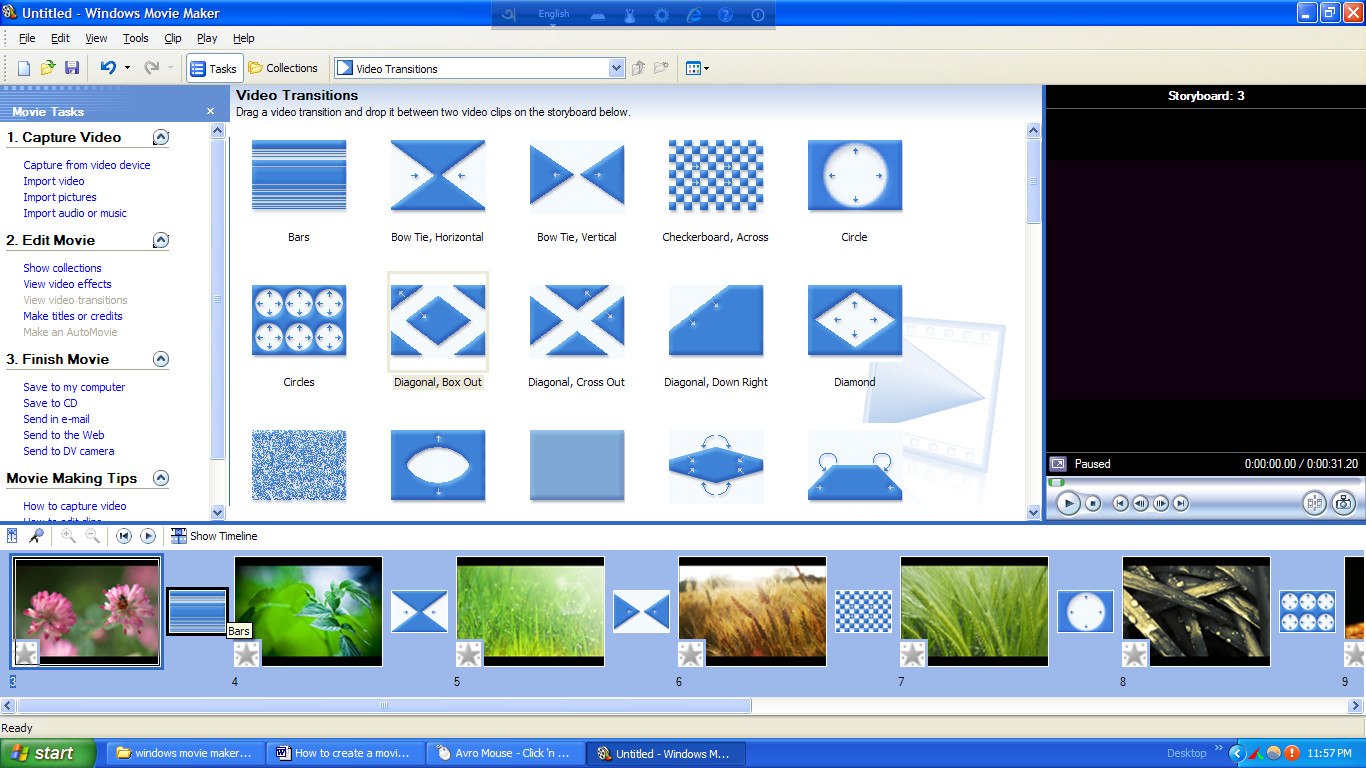This screenshot has height=768, width=1366.
Task: Click the Windows Start button
Action: 48,753
